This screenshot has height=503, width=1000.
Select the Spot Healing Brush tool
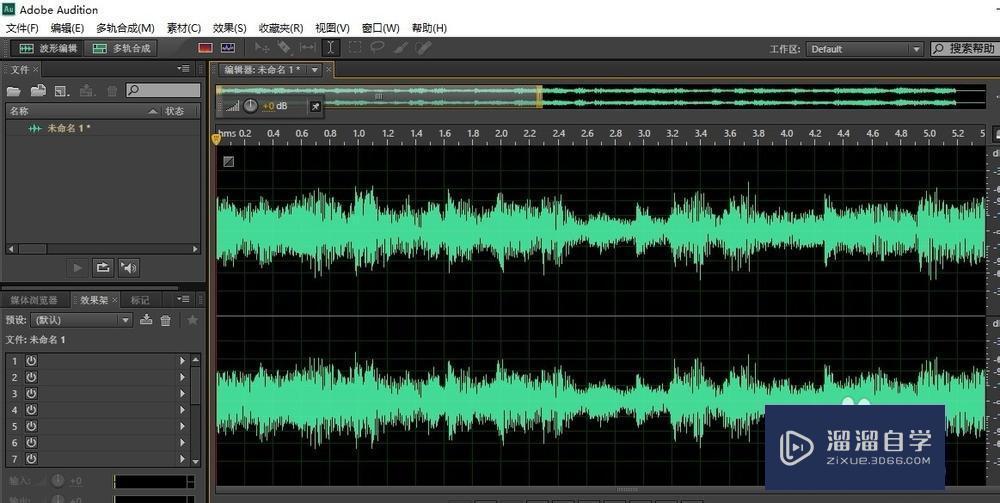coord(423,48)
